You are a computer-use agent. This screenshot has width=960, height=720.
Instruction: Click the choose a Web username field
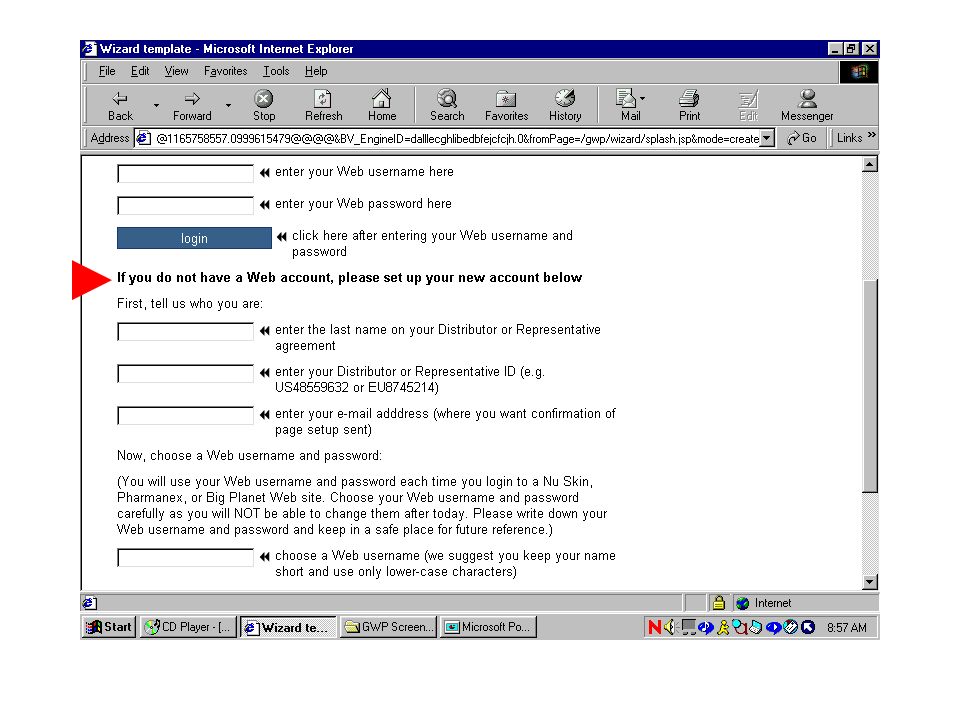click(185, 557)
